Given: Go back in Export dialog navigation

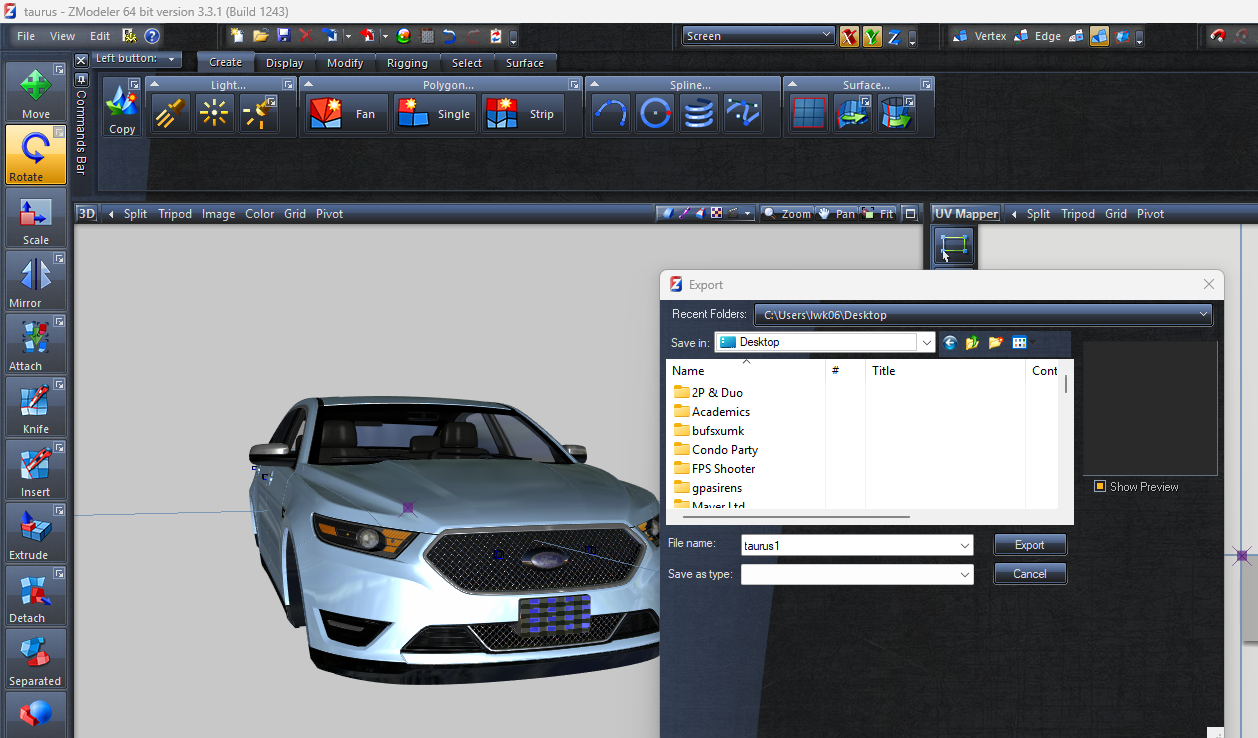Looking at the screenshot, I should [950, 342].
